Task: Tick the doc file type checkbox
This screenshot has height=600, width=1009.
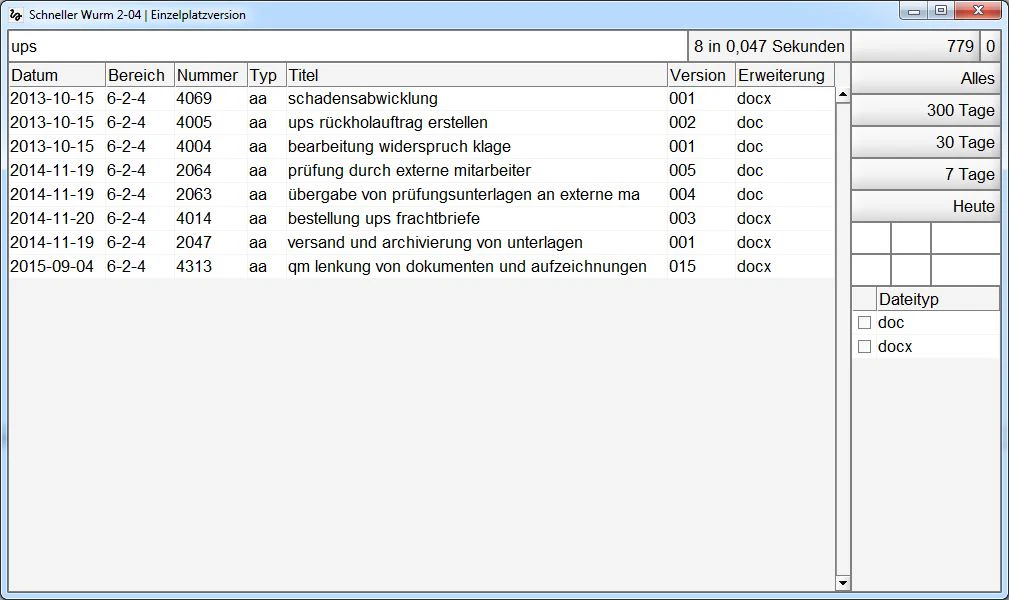Action: (x=865, y=323)
